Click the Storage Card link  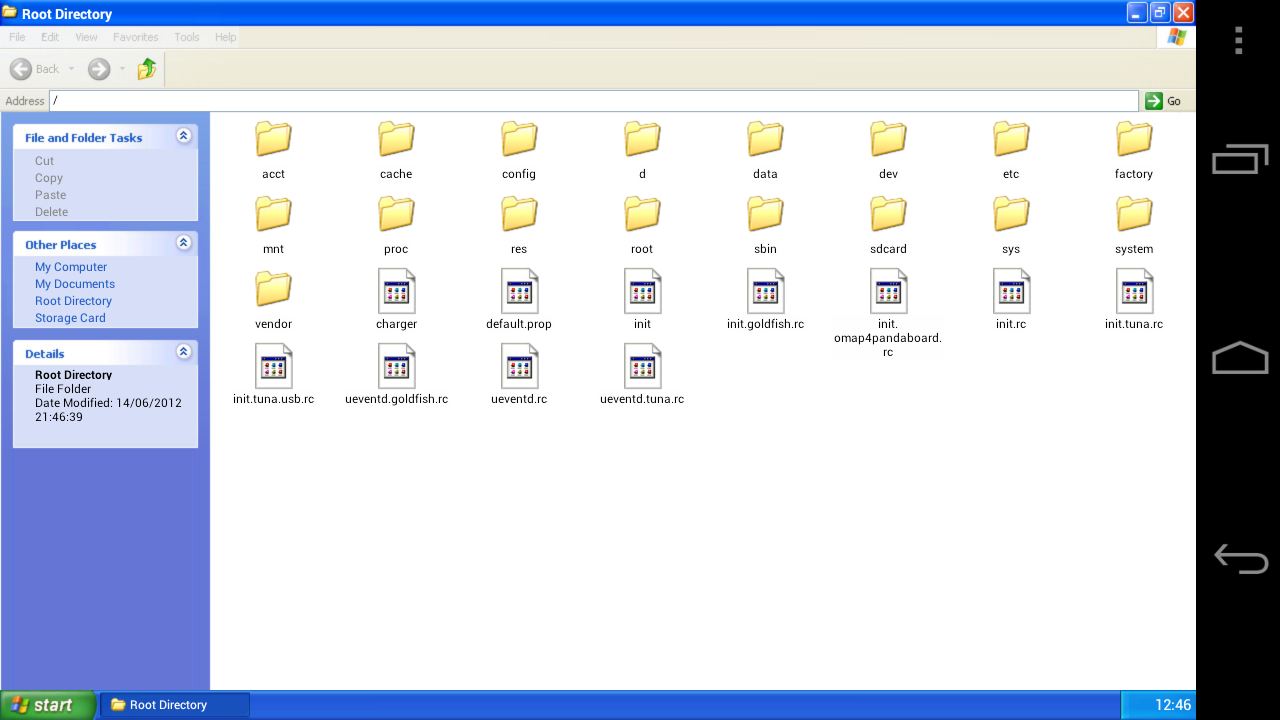point(70,318)
